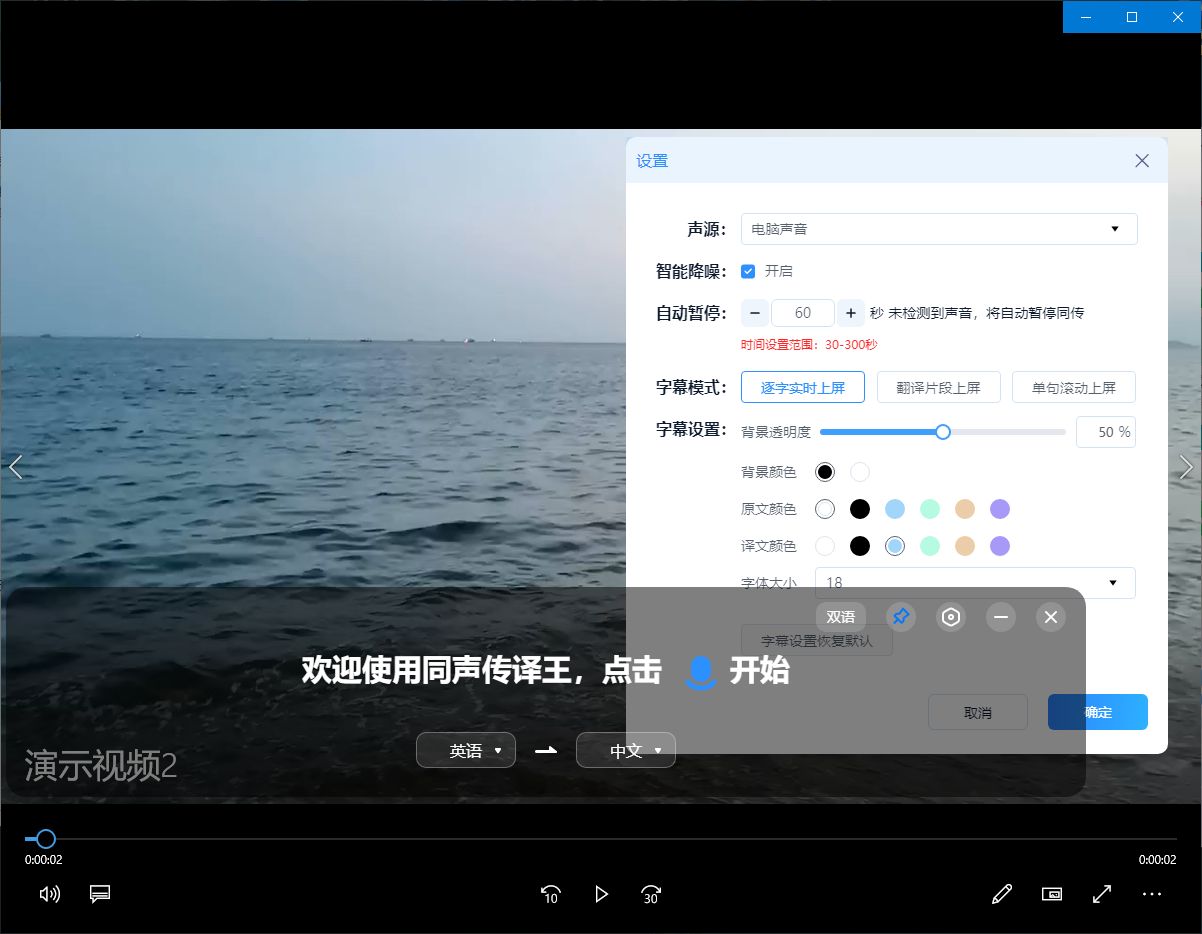The height and width of the screenshot is (934, 1202).
Task: Maximize the video player window
Action: coord(1132,16)
